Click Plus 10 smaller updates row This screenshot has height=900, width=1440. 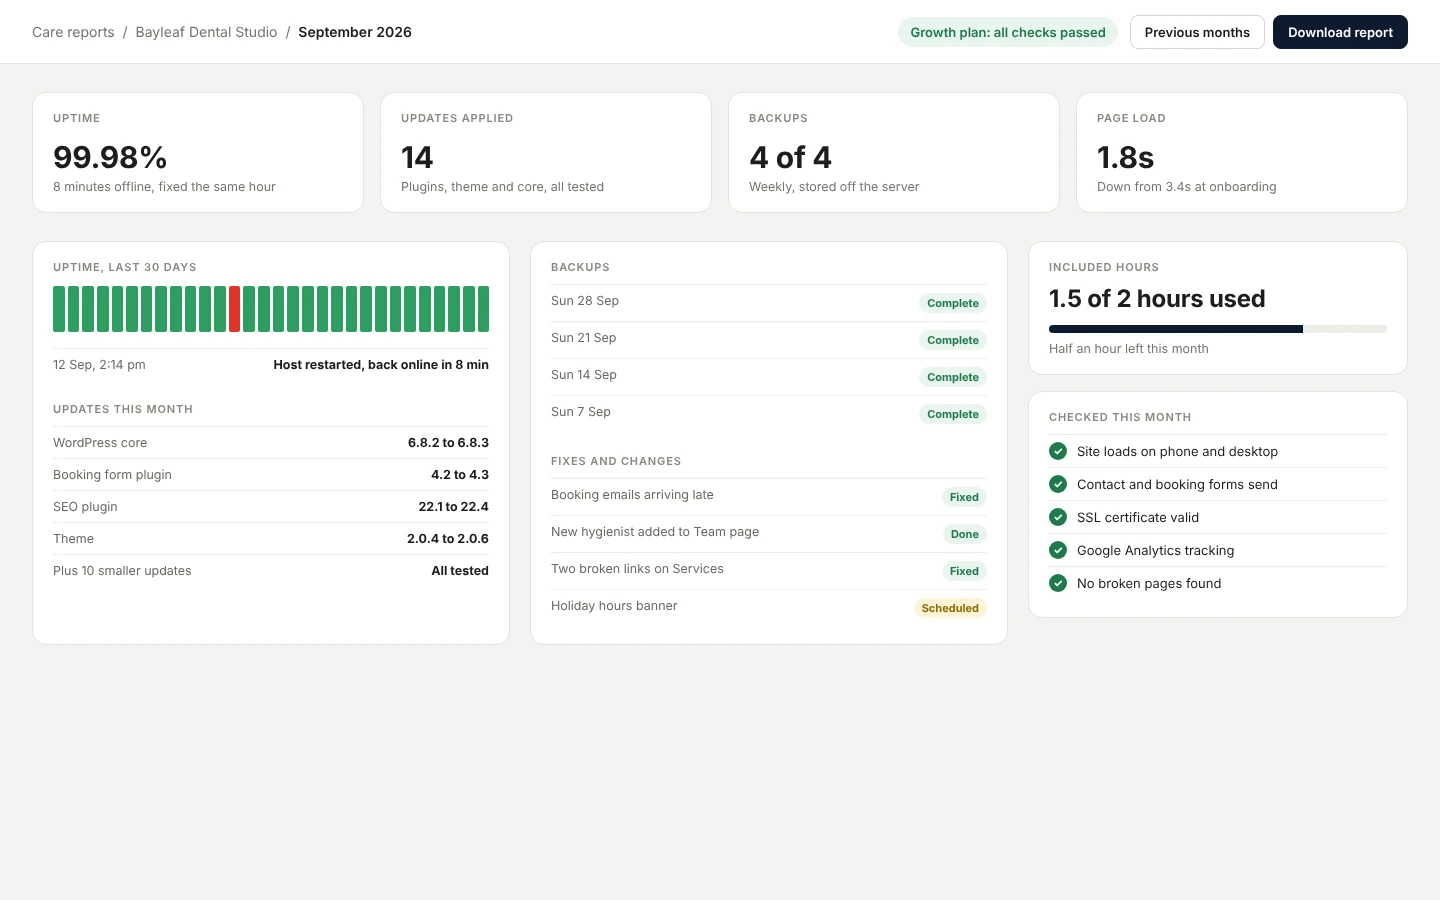(x=271, y=571)
